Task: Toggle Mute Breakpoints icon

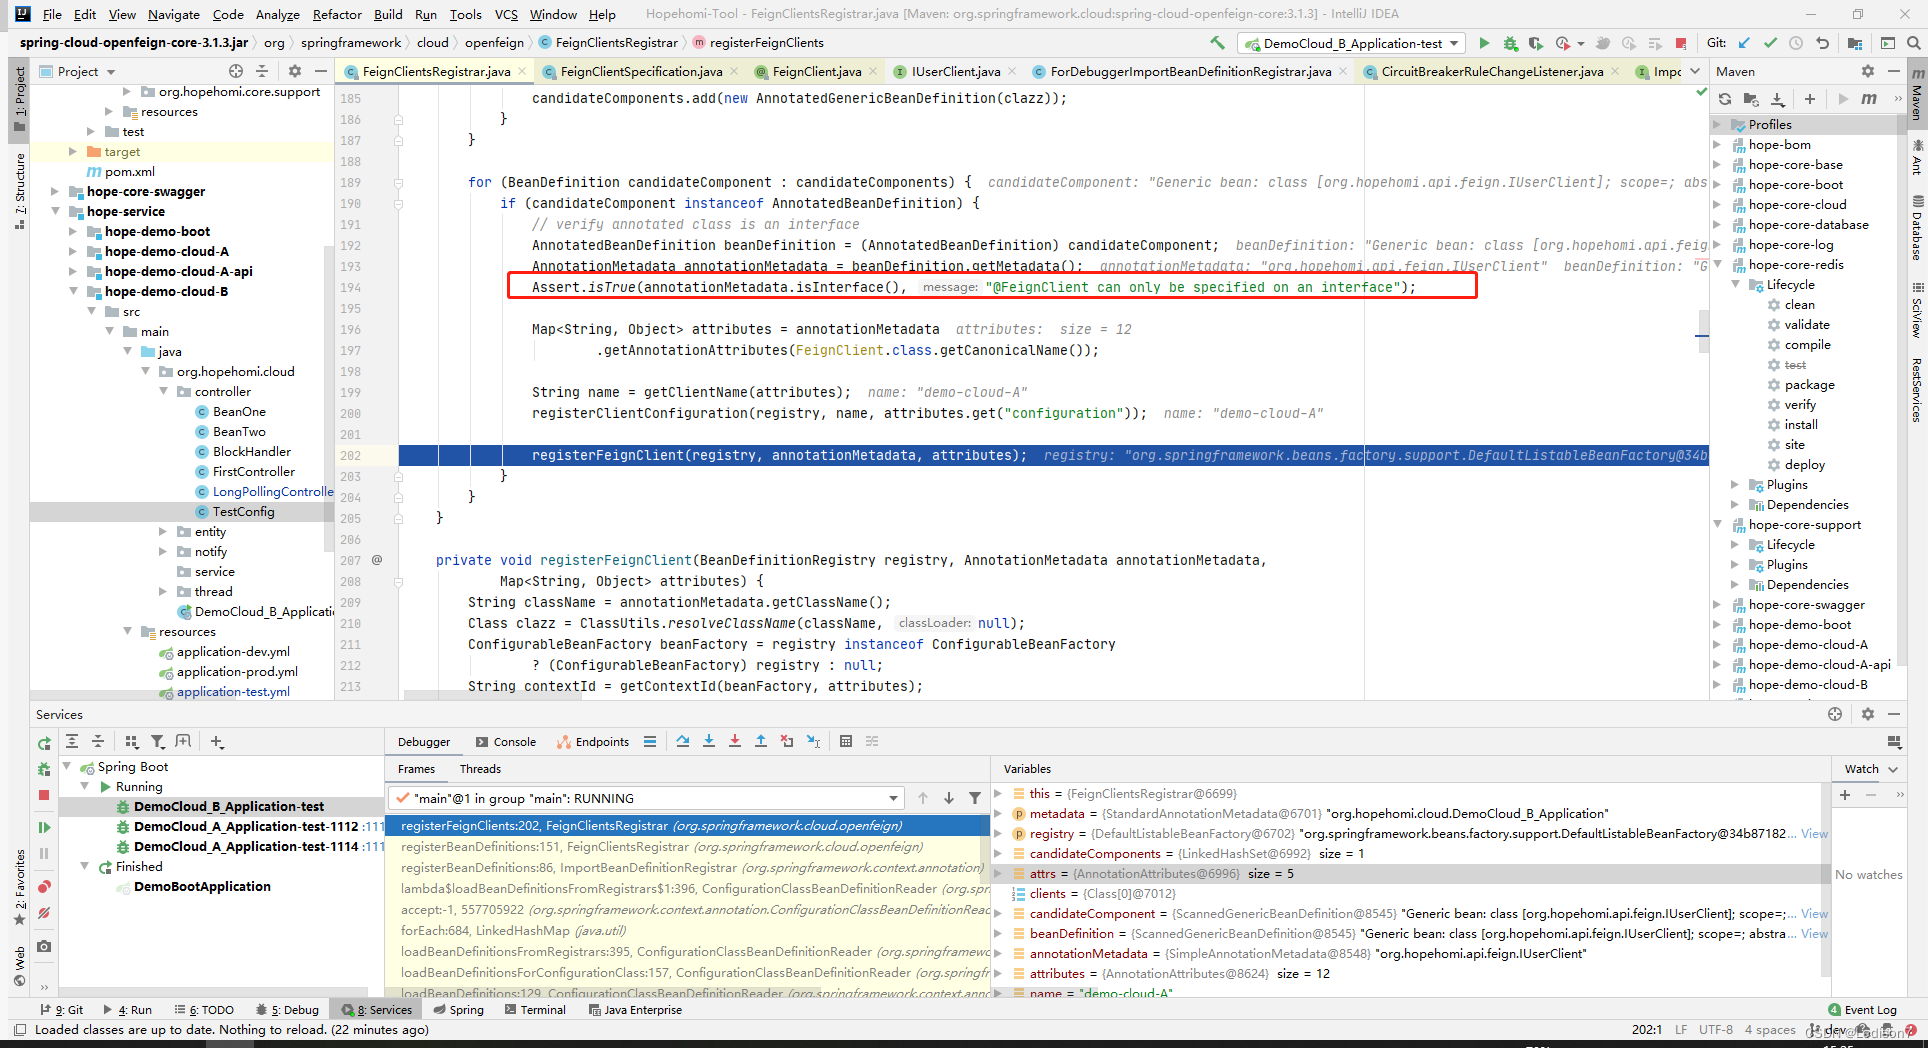Action: pyautogui.click(x=44, y=913)
